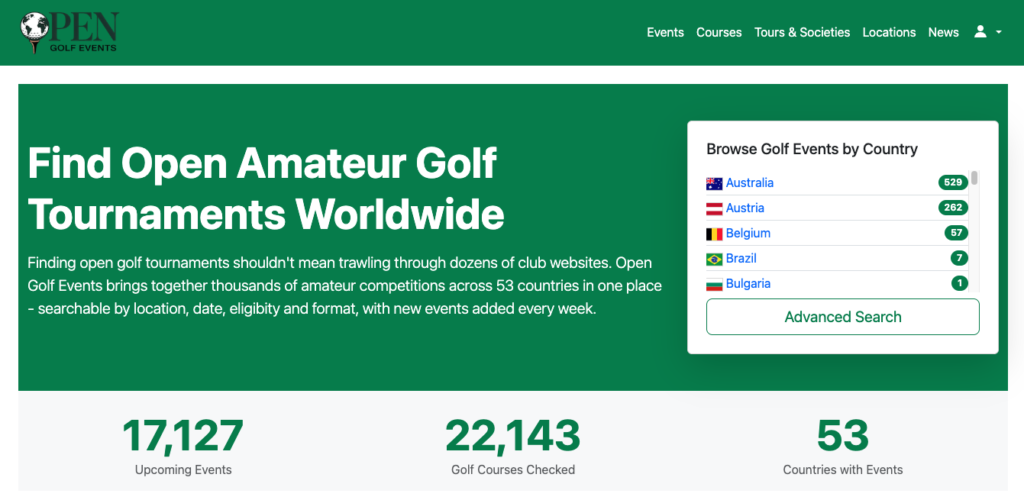Select the Brazil country link
1024x500 pixels.
pos(741,258)
